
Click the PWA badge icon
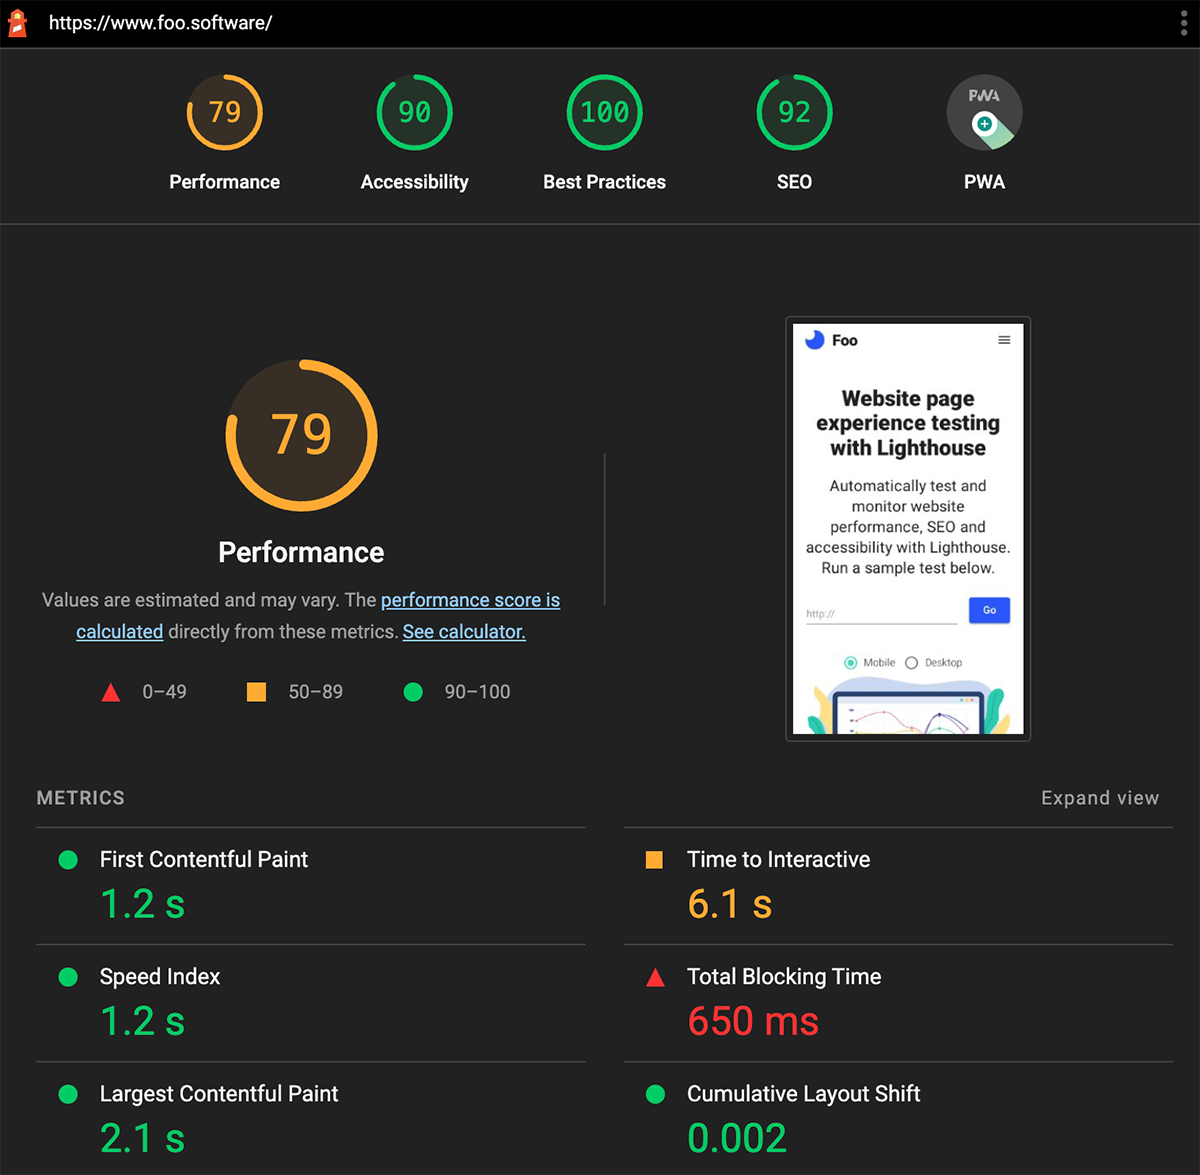pos(984,112)
